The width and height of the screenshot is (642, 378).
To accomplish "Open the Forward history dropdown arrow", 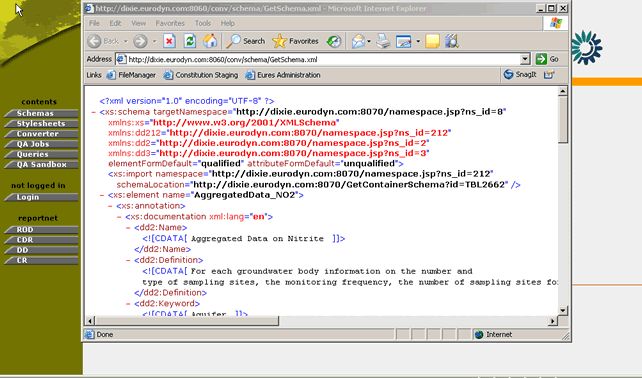I will click(154, 41).
